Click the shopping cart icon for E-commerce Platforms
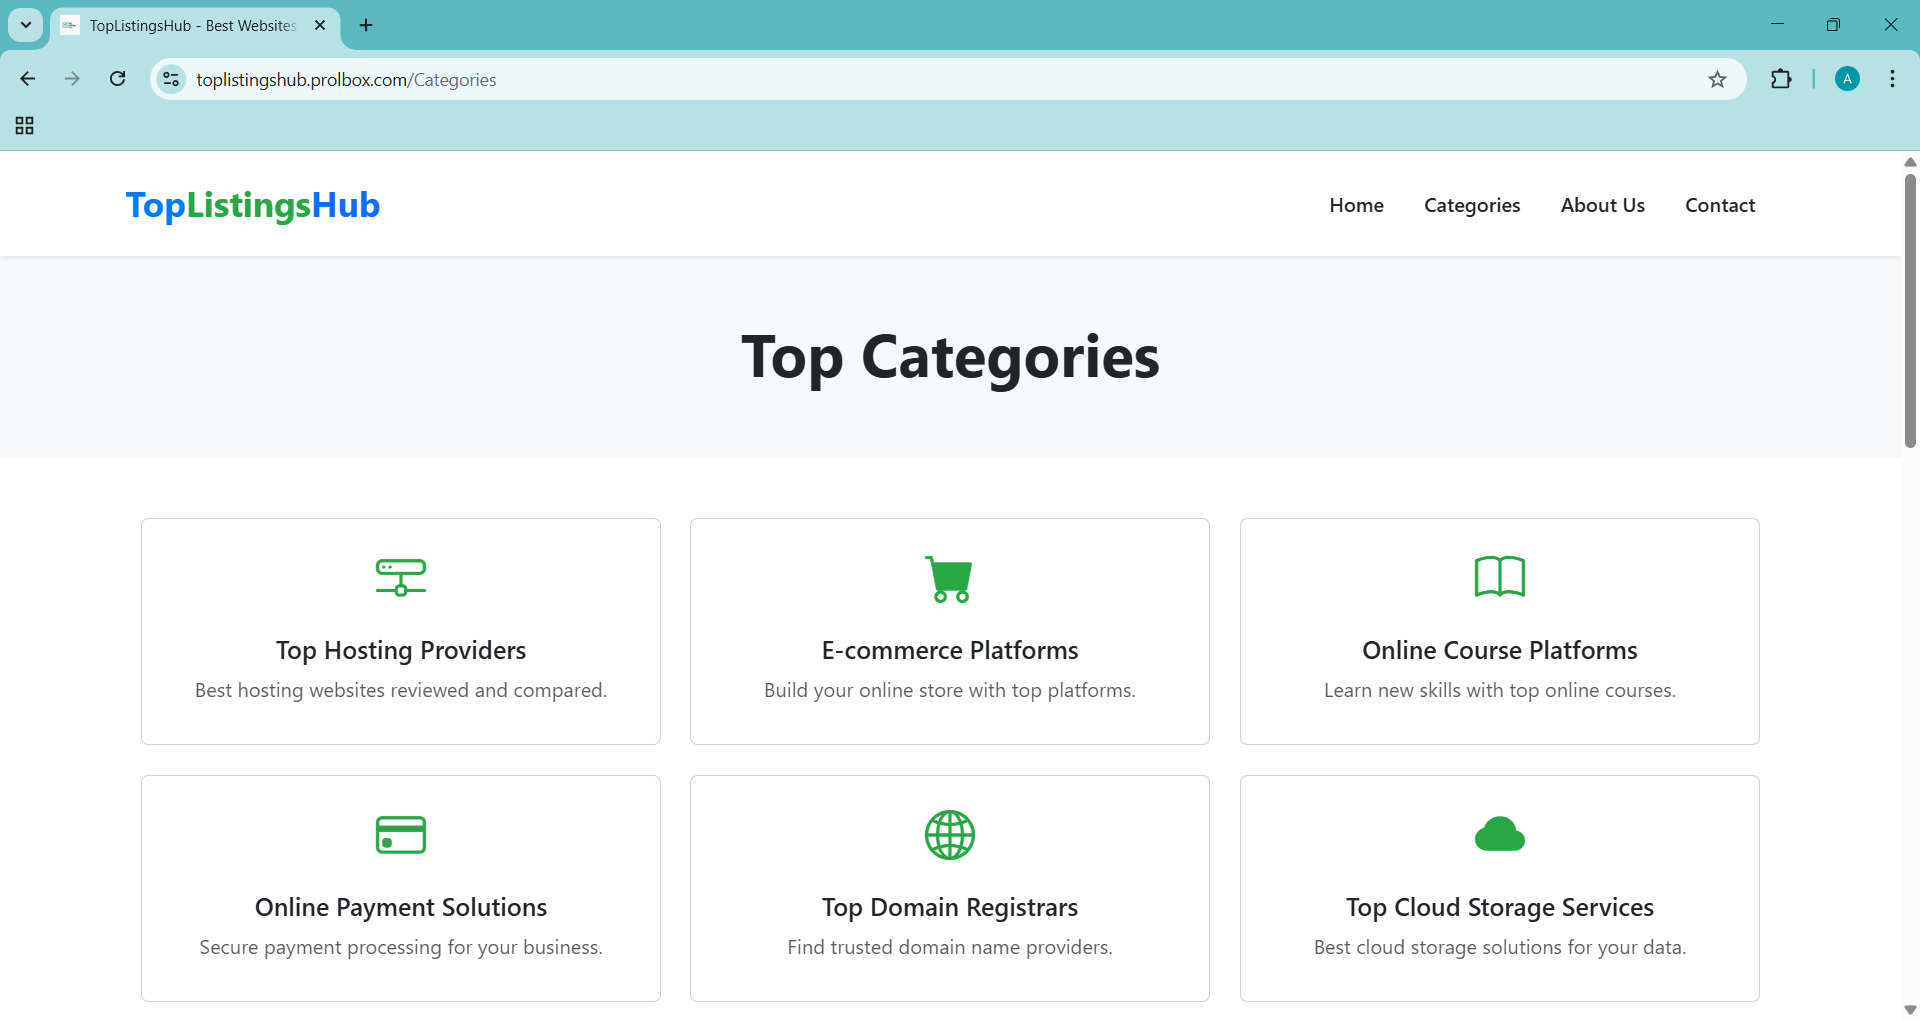1920x1020 pixels. click(948, 579)
